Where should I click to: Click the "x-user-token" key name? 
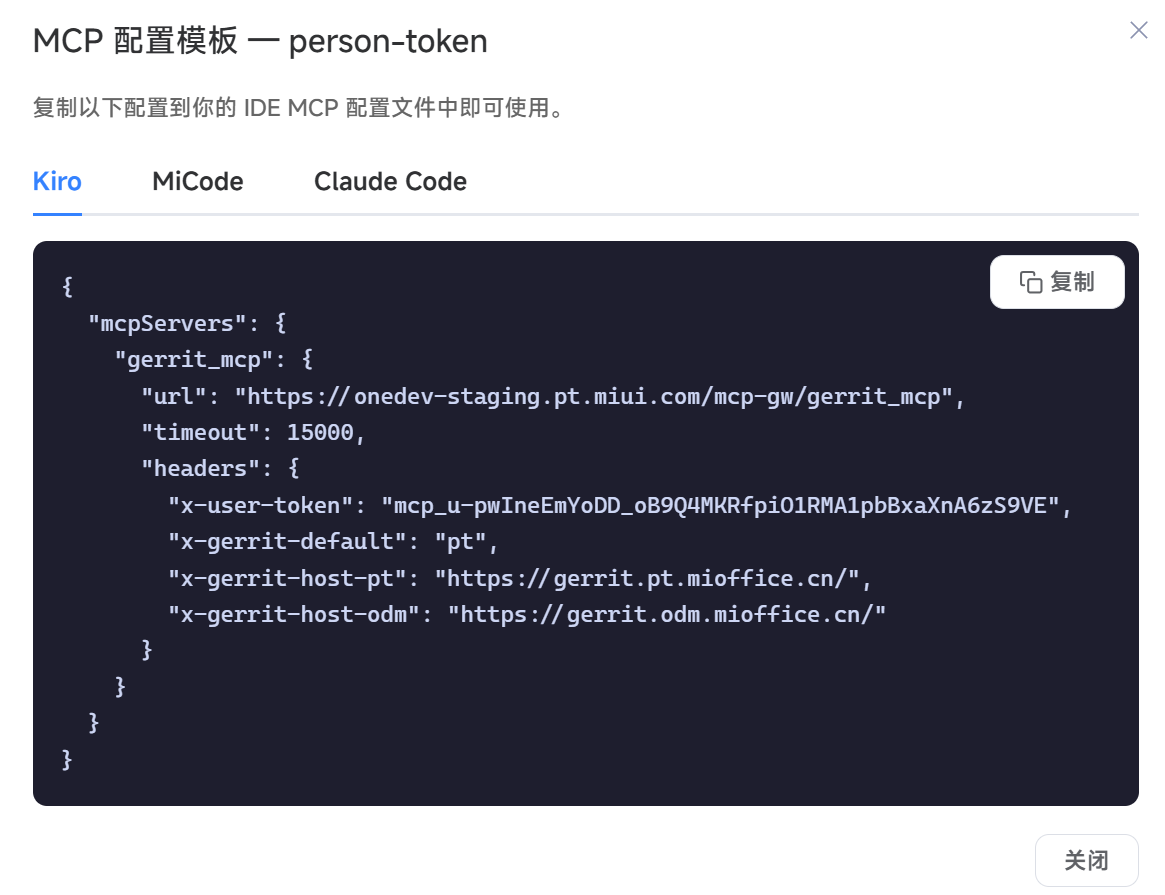click(x=260, y=506)
